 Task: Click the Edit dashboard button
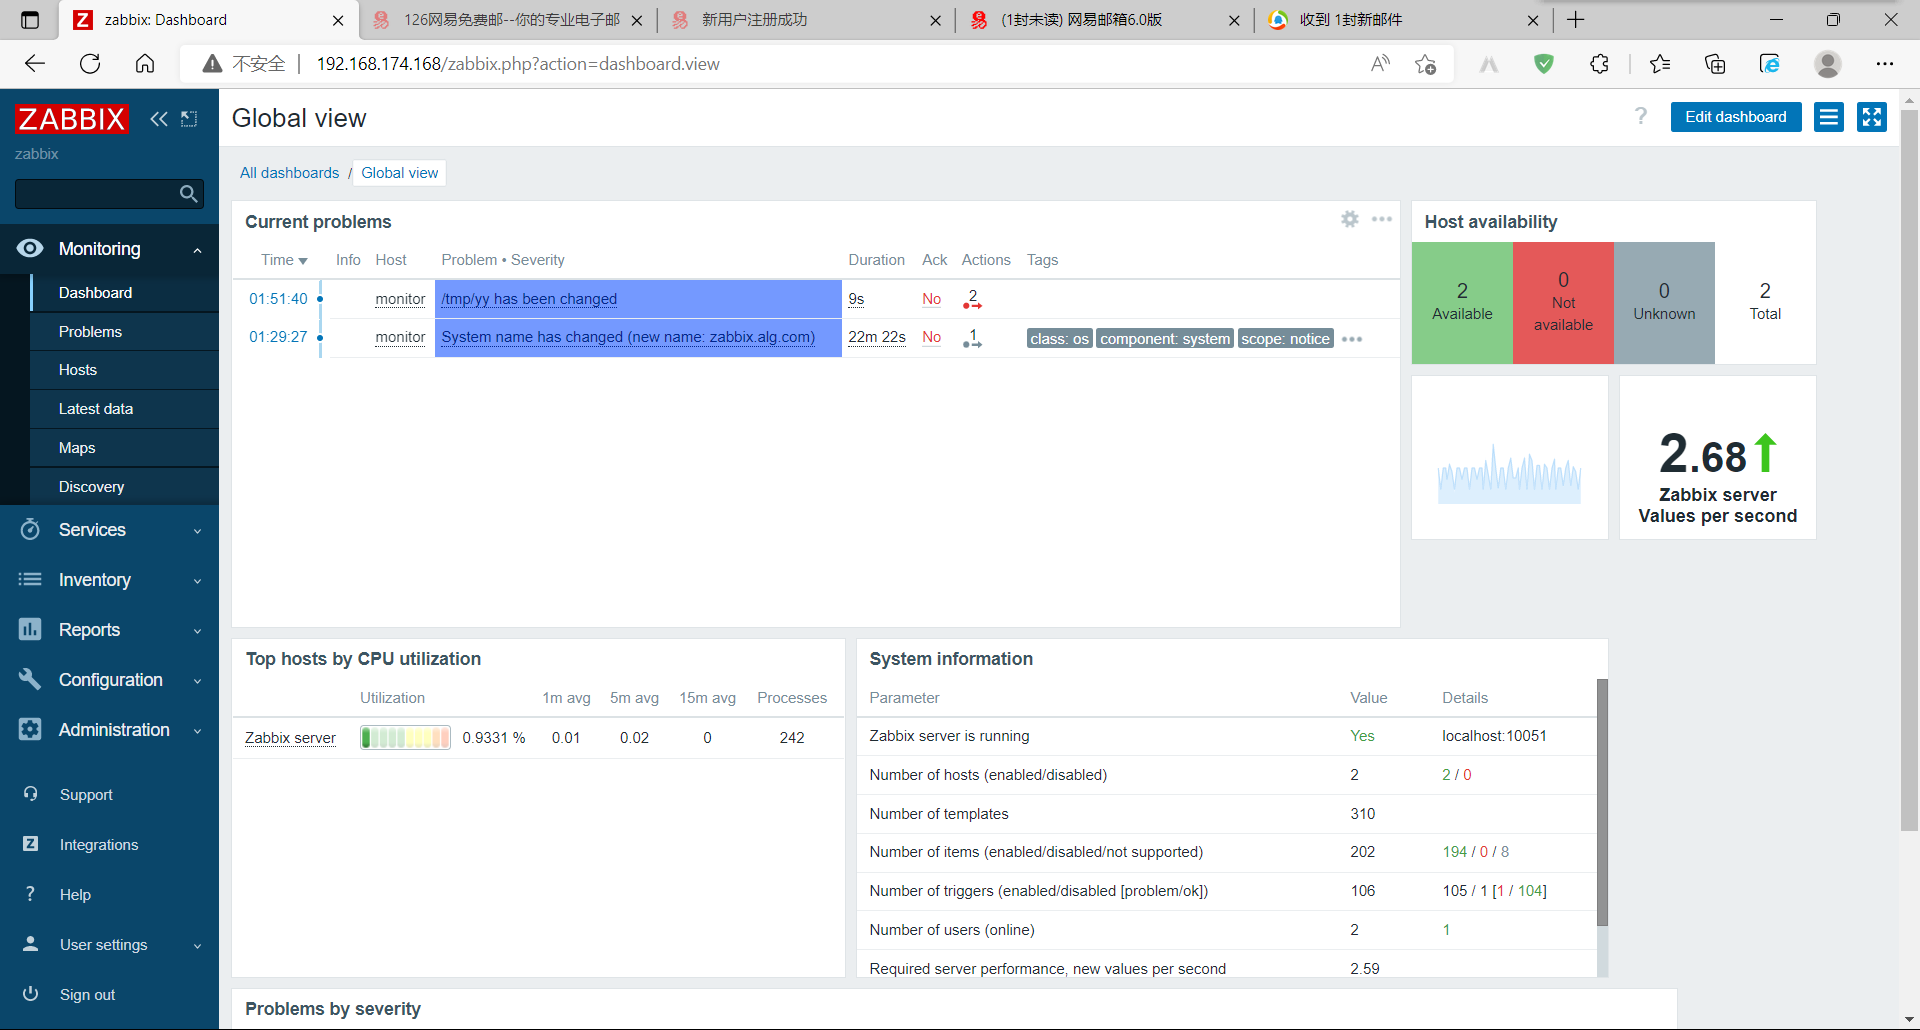(x=1736, y=117)
